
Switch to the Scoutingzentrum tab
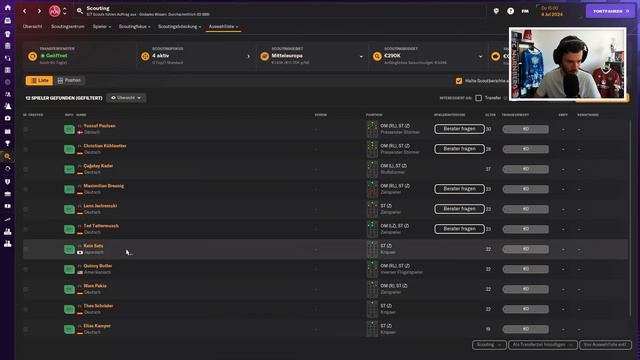67,27
